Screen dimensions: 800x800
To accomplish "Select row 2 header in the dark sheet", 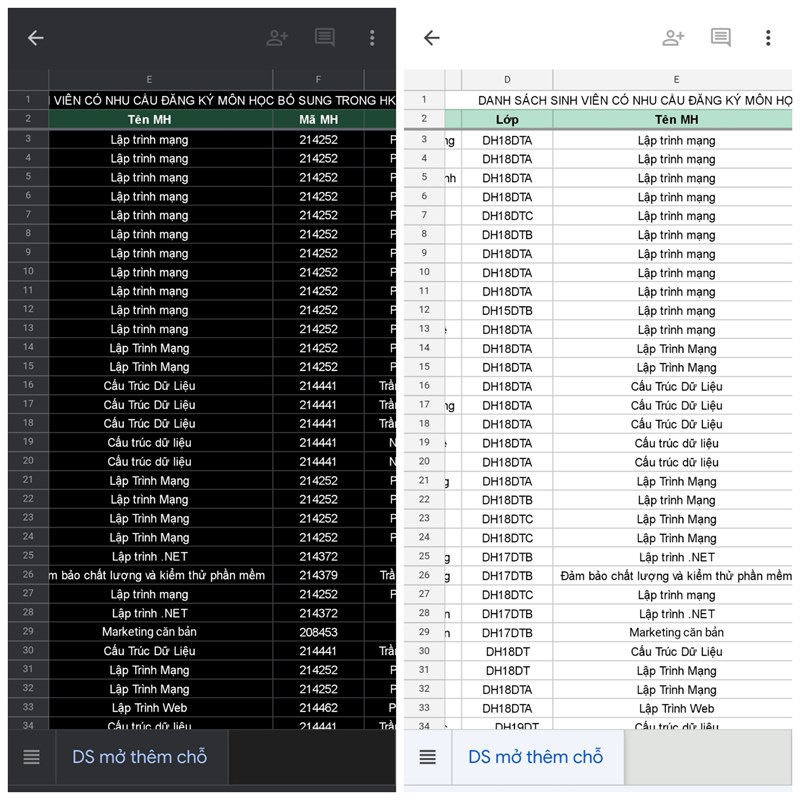I will click(27, 120).
